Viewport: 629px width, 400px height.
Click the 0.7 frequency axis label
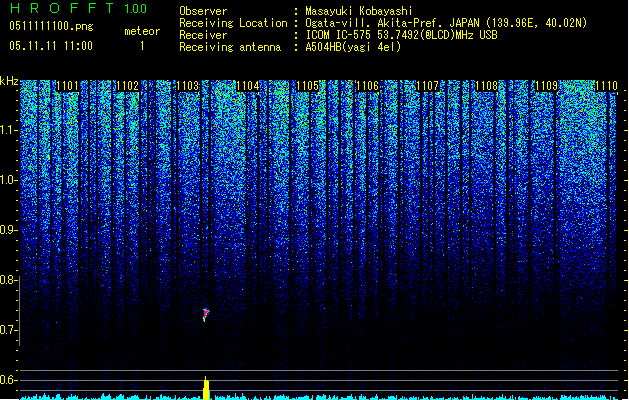coord(9,330)
